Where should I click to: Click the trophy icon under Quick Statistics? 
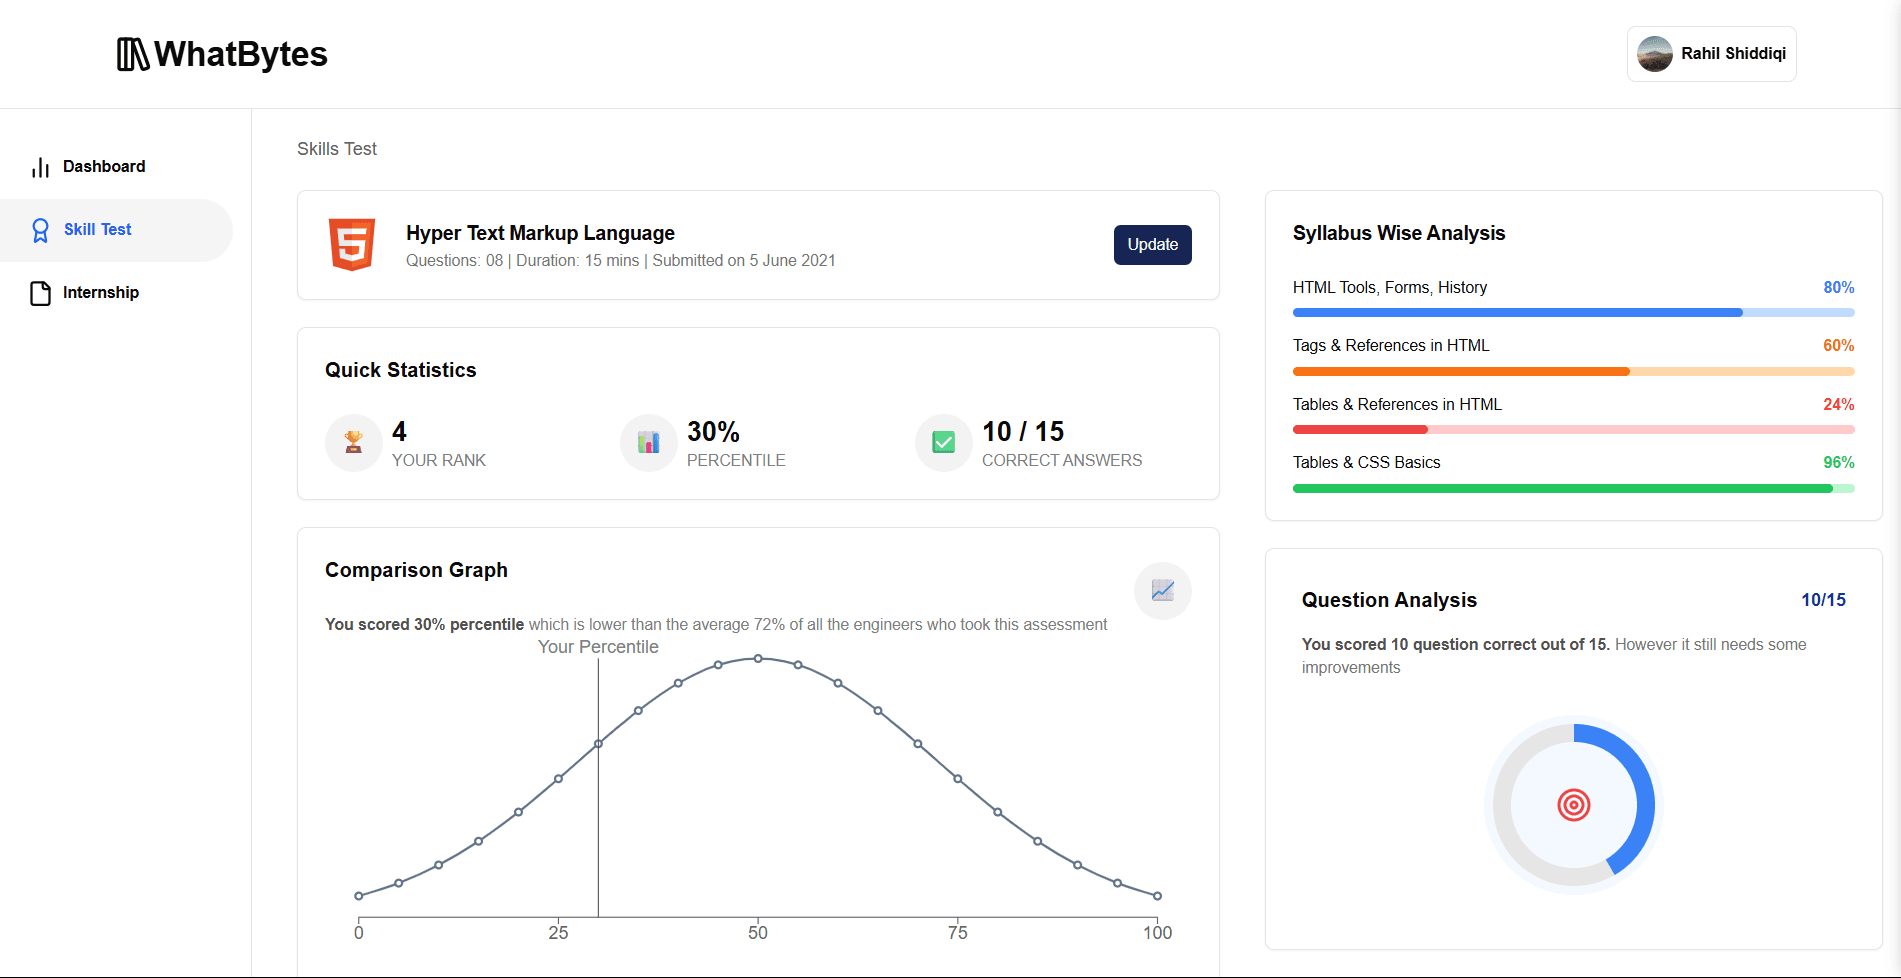tap(353, 443)
